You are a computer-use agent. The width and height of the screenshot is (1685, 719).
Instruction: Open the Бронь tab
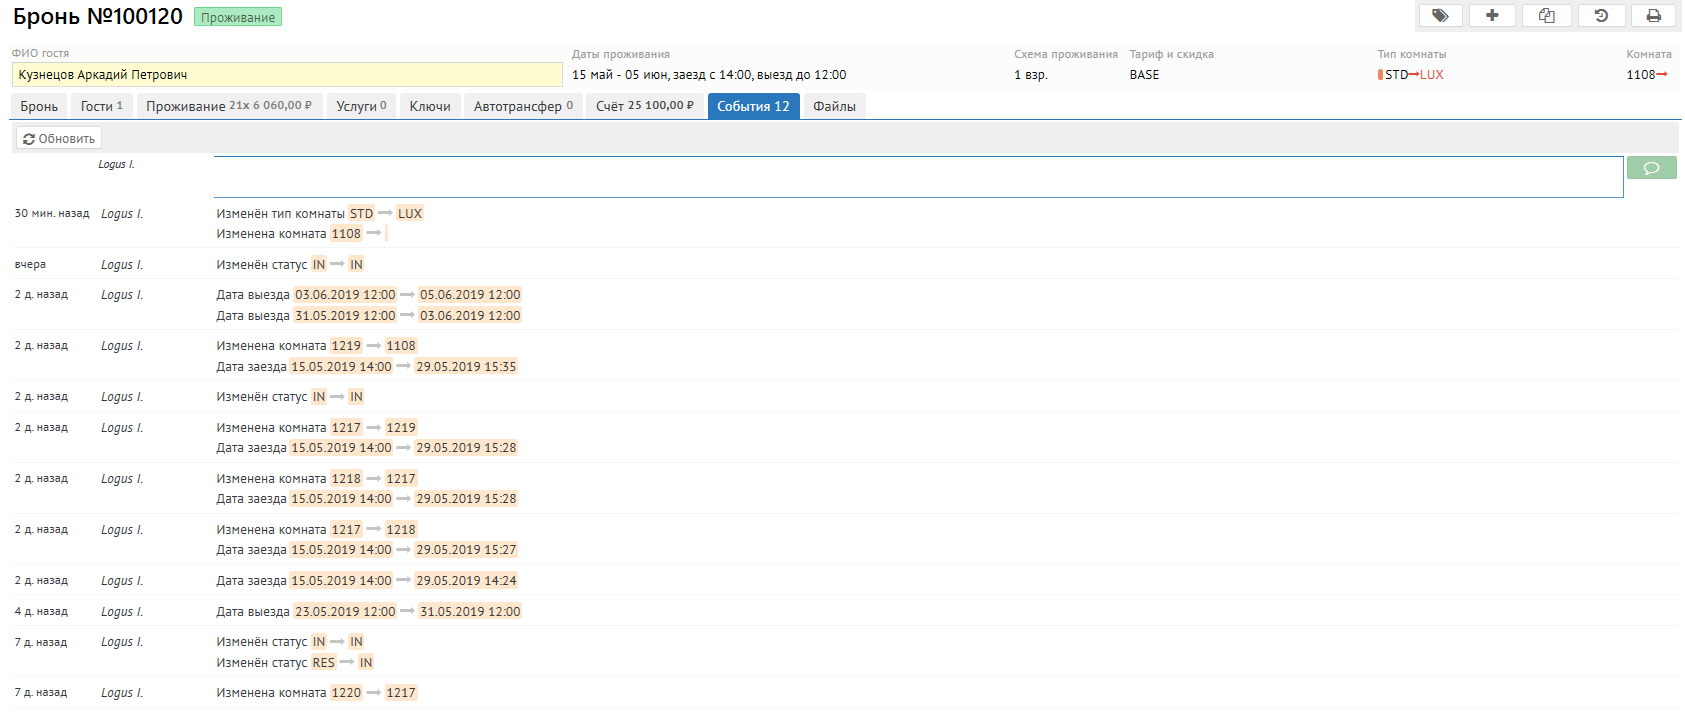coord(39,106)
